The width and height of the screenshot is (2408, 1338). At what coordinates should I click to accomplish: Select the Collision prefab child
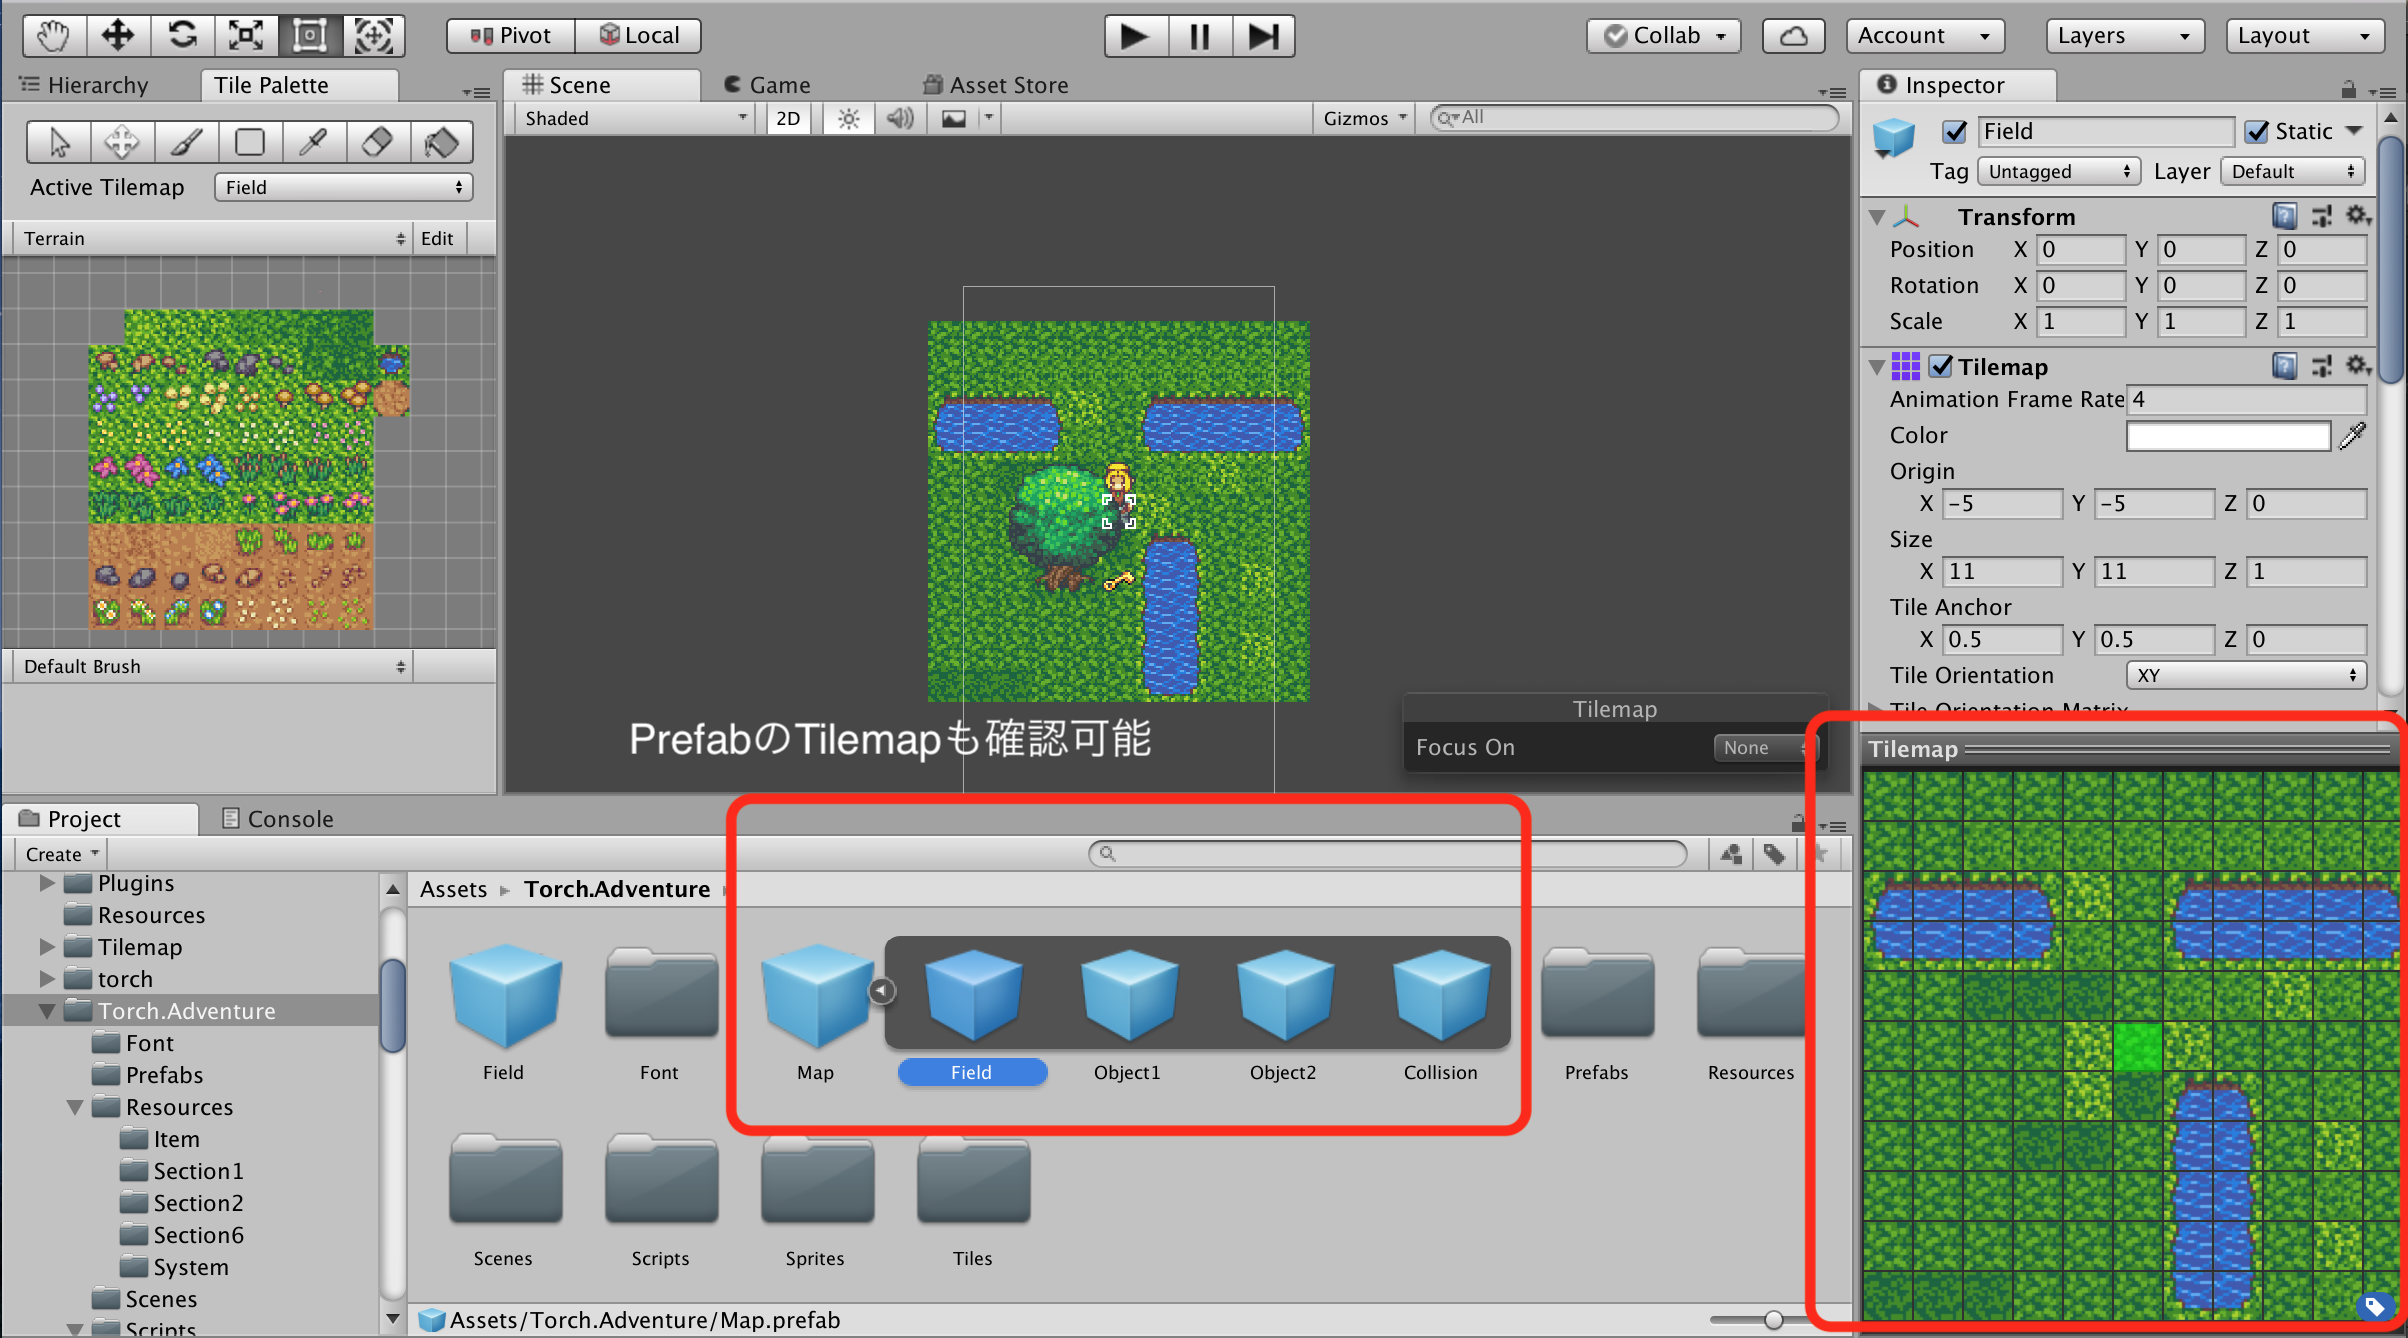[x=1441, y=1016]
